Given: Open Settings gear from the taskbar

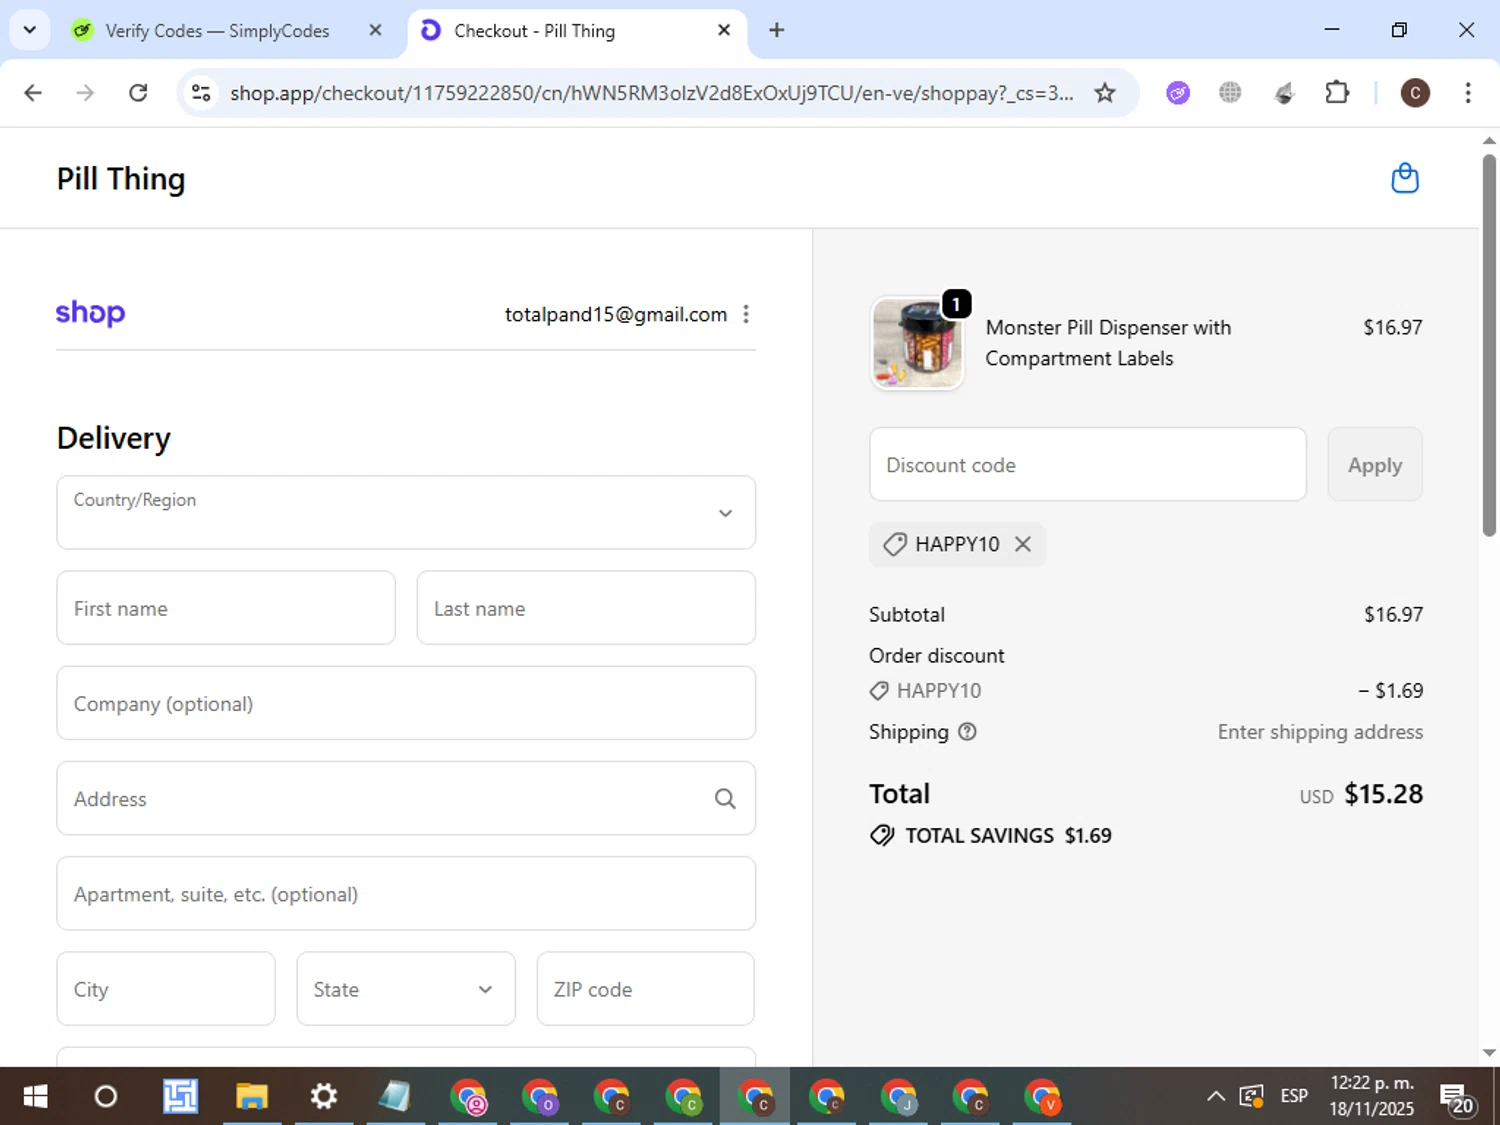Looking at the screenshot, I should pyautogui.click(x=324, y=1097).
